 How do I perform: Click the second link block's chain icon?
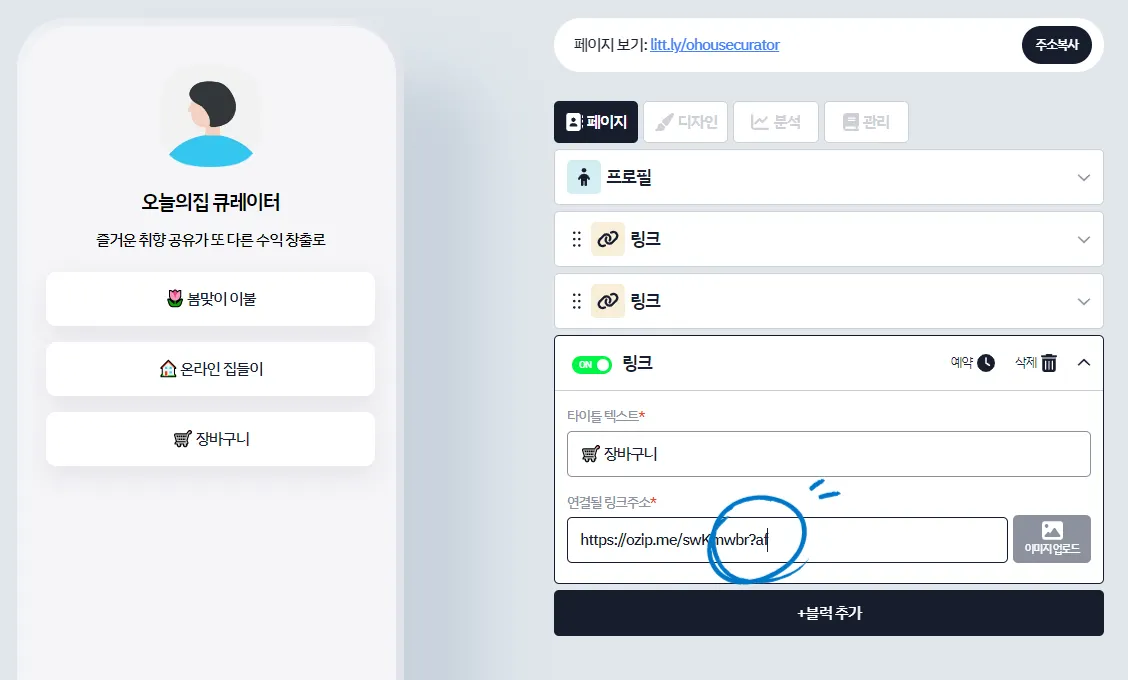tap(608, 301)
